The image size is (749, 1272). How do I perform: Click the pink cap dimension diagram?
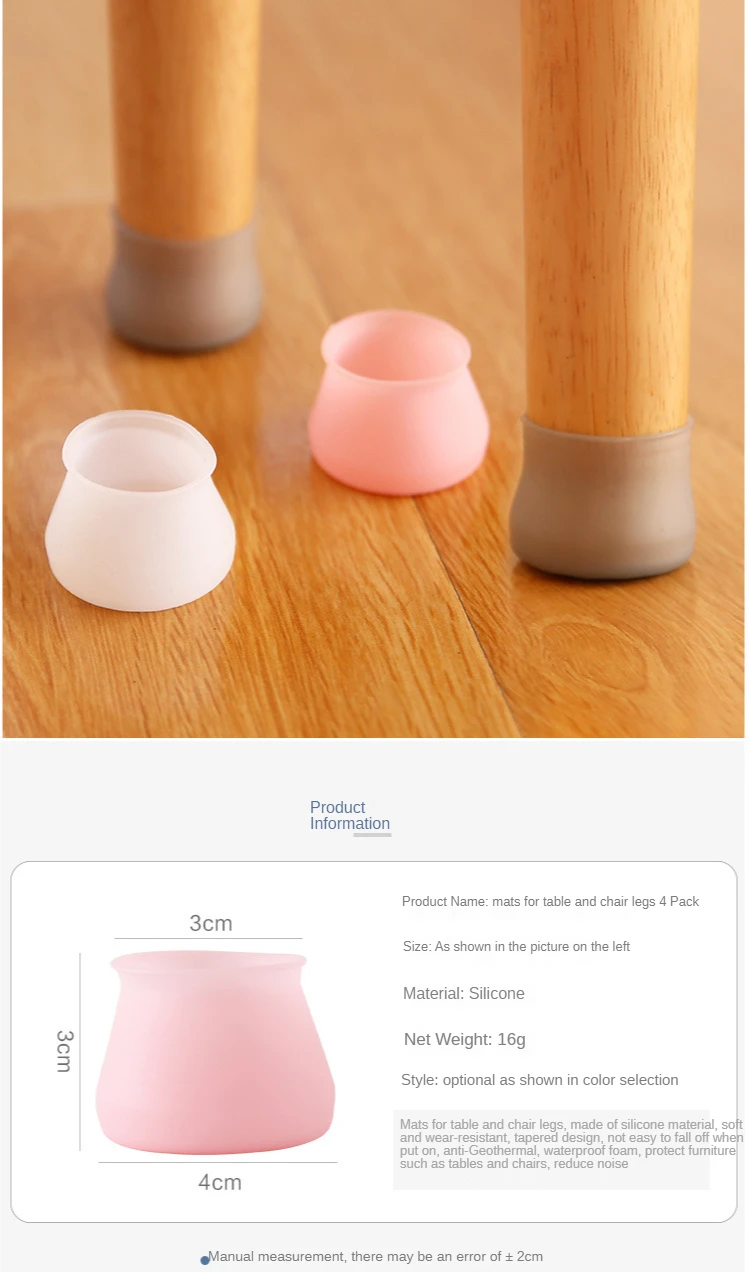tap(215, 1051)
